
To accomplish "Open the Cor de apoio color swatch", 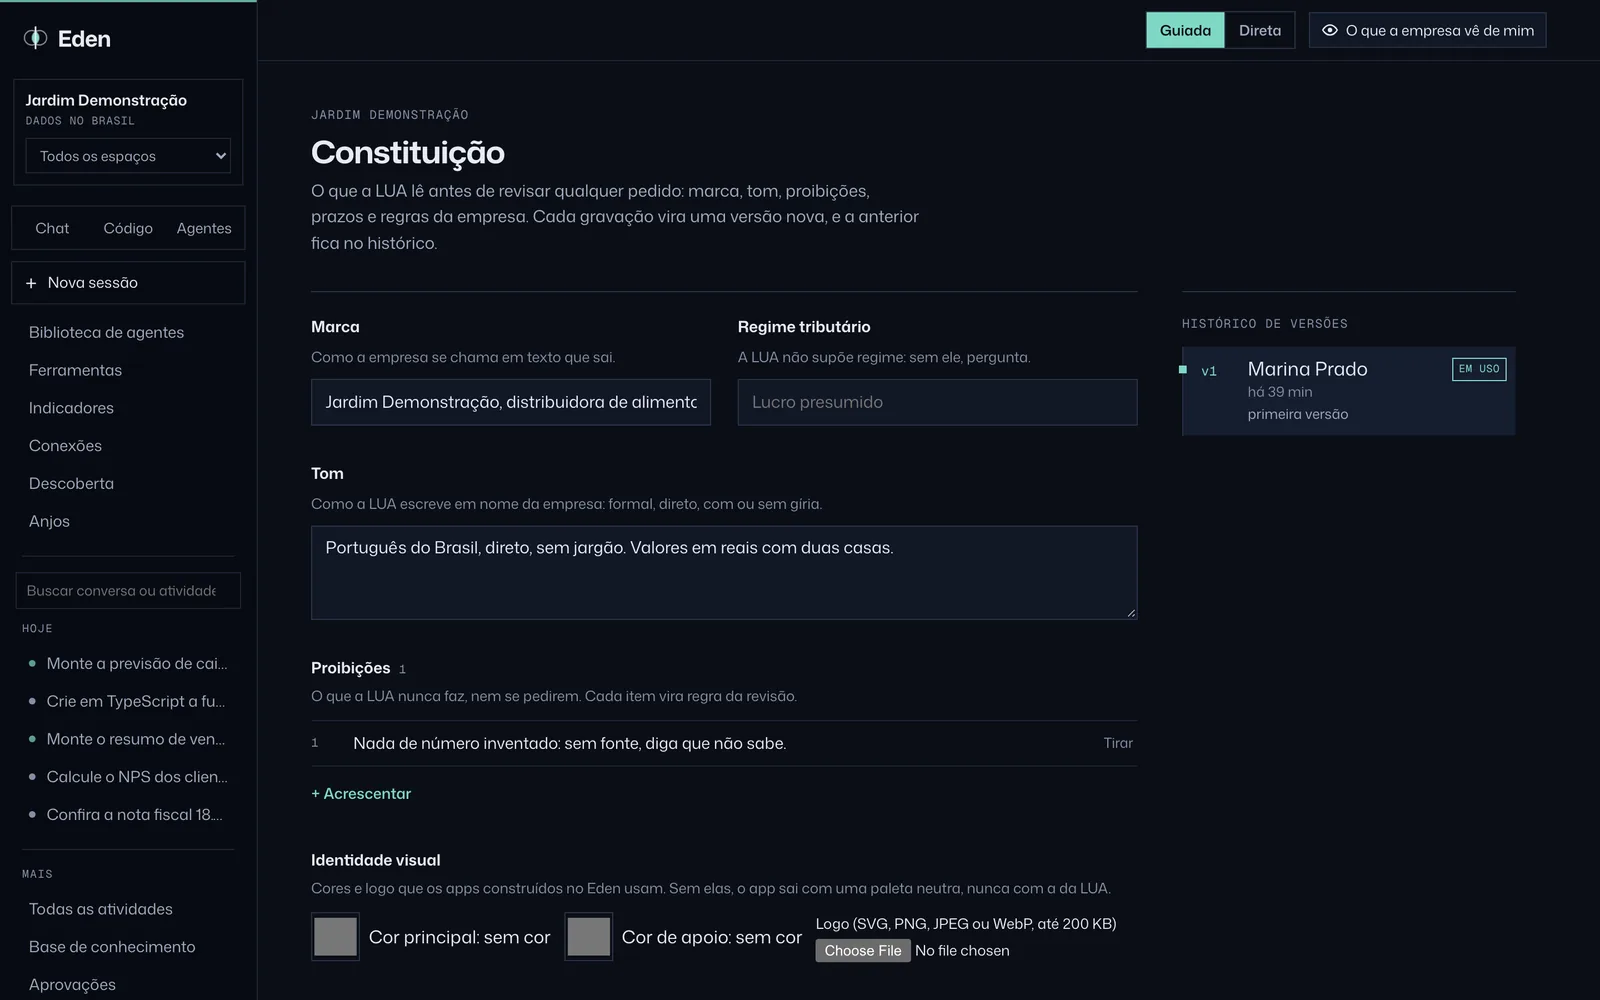I will click(589, 937).
